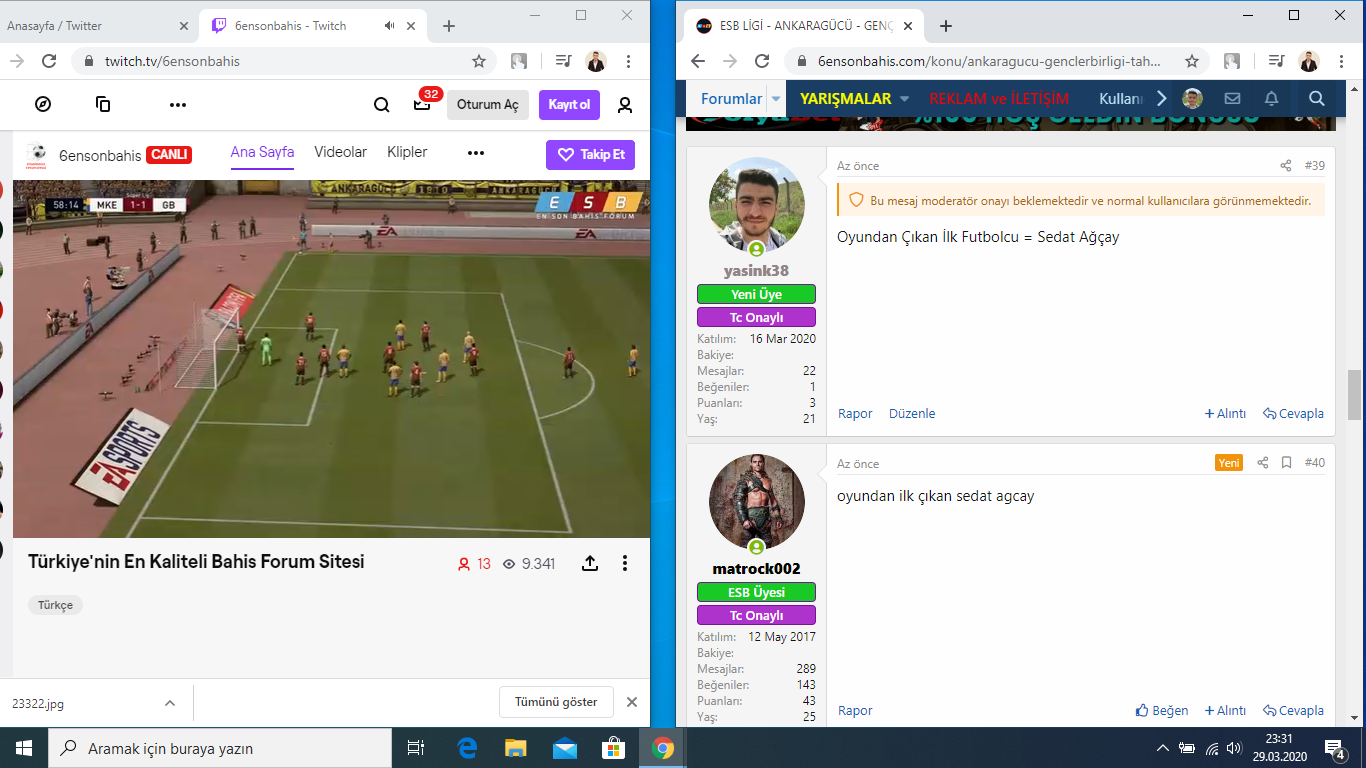Click the Windows taskbar search box

[x=219, y=748]
